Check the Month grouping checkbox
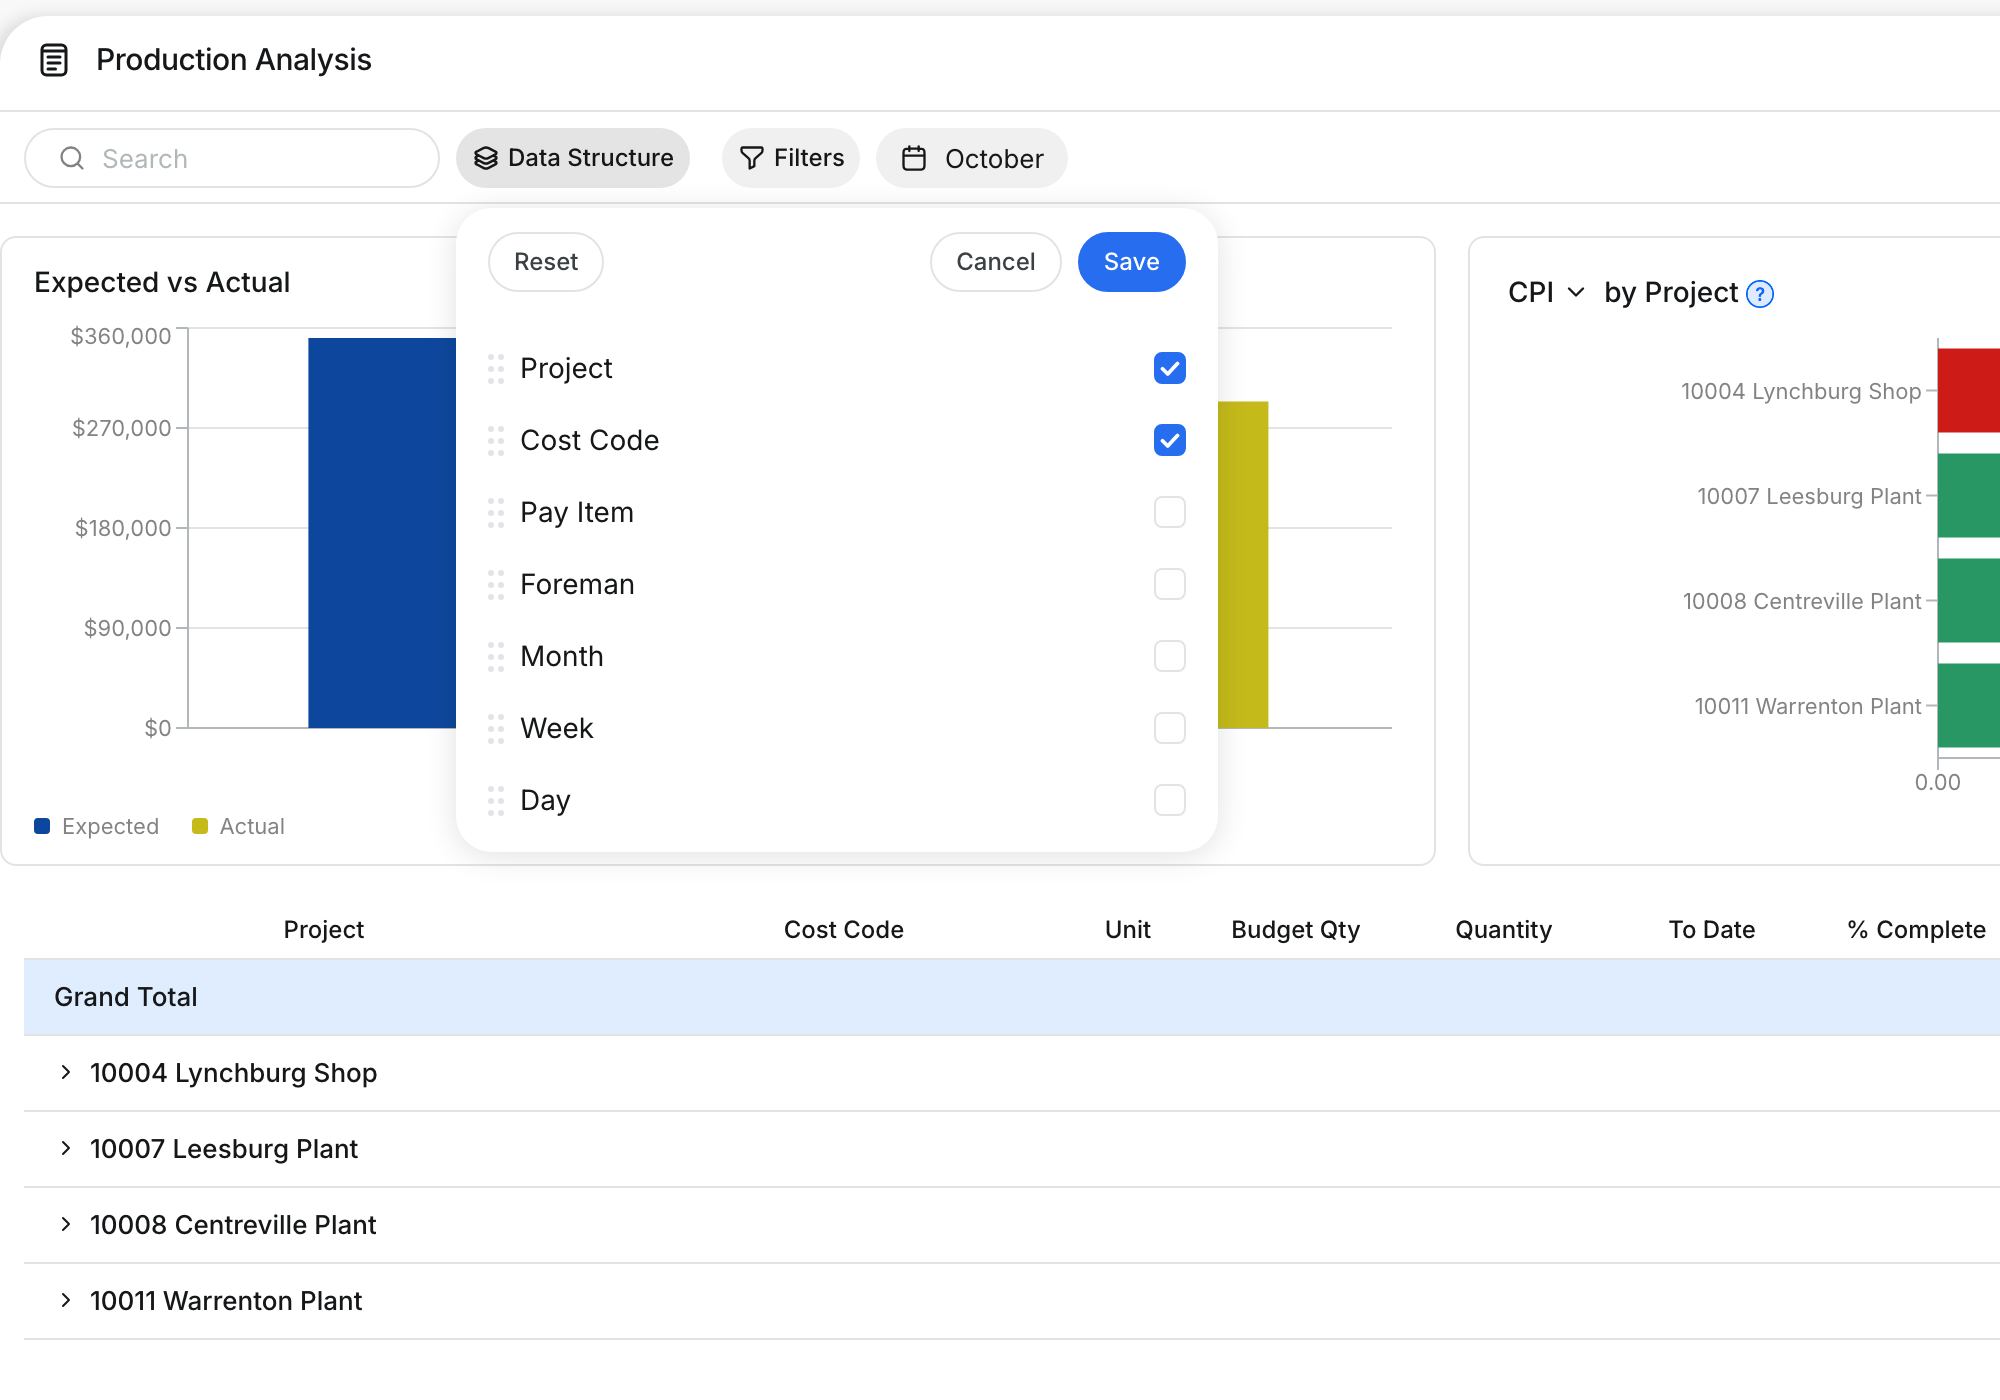 [x=1170, y=656]
